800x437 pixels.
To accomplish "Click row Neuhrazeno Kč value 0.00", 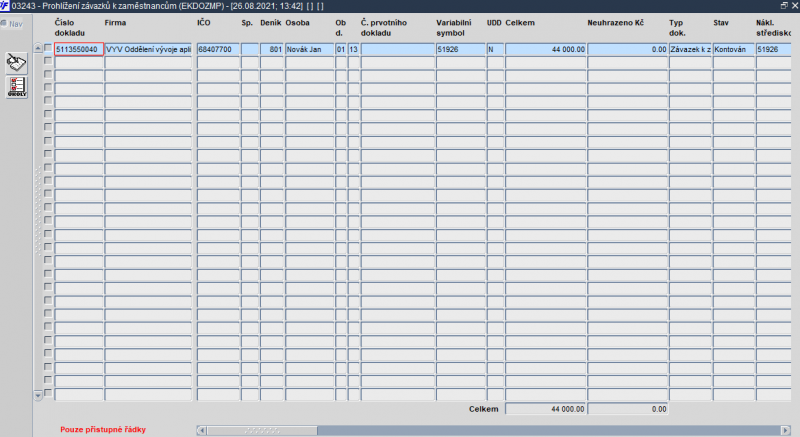I will pyautogui.click(x=628, y=49).
